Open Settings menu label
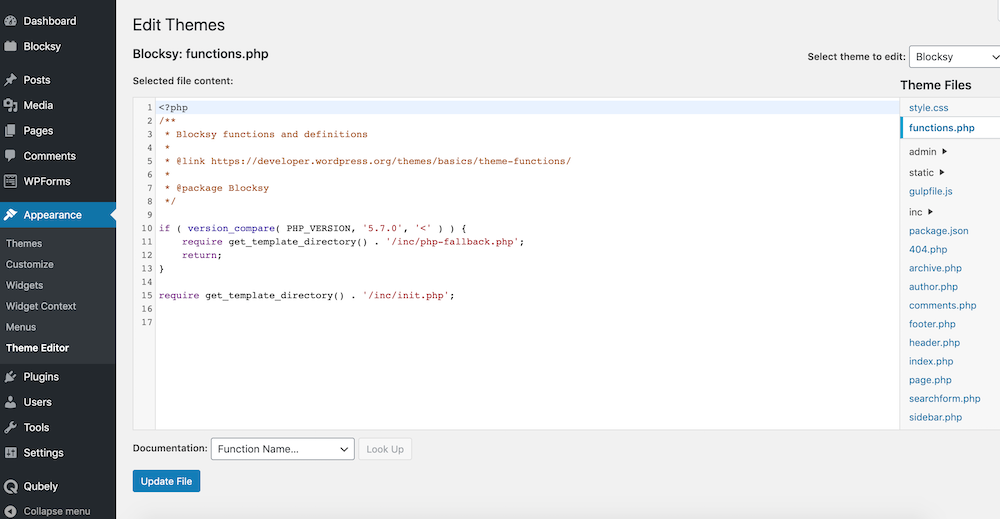The image size is (1000, 519). pyautogui.click(x=43, y=453)
